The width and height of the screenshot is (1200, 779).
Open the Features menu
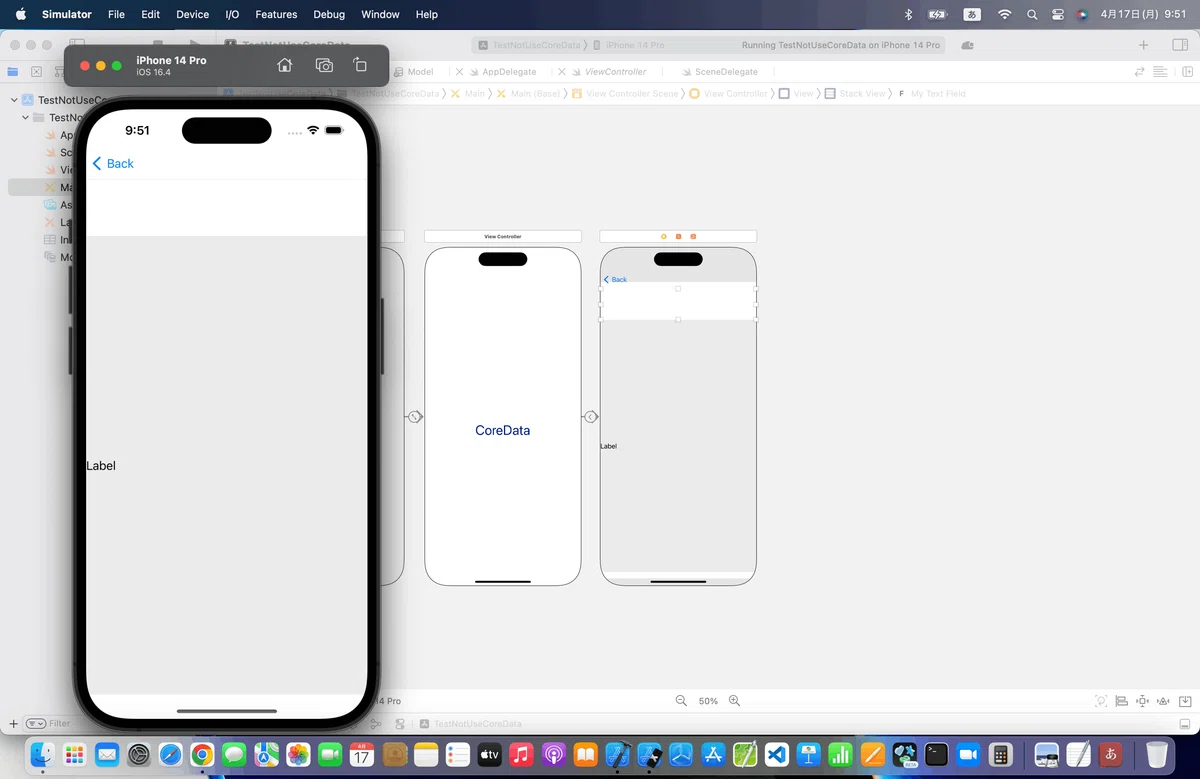click(x=276, y=14)
